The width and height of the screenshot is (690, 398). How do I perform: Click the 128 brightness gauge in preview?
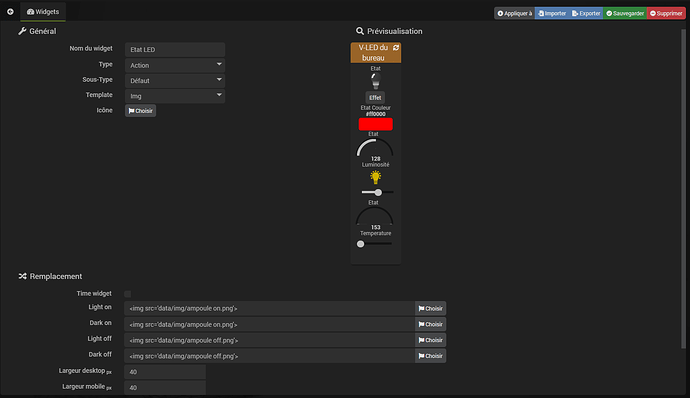click(x=374, y=149)
